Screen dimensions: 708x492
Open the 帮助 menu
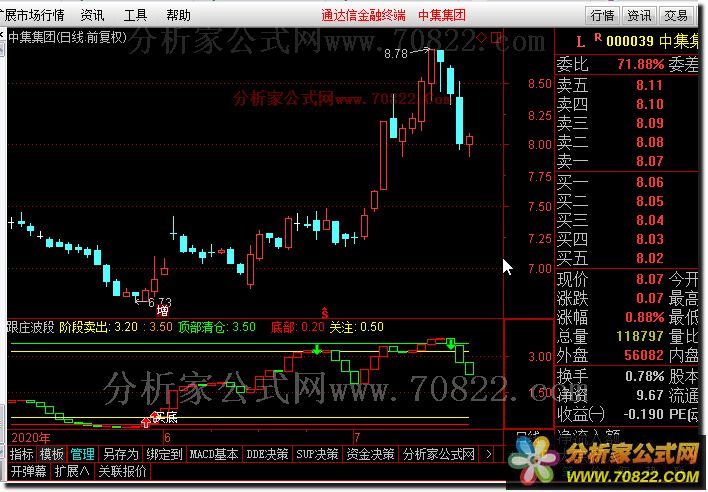tap(178, 15)
